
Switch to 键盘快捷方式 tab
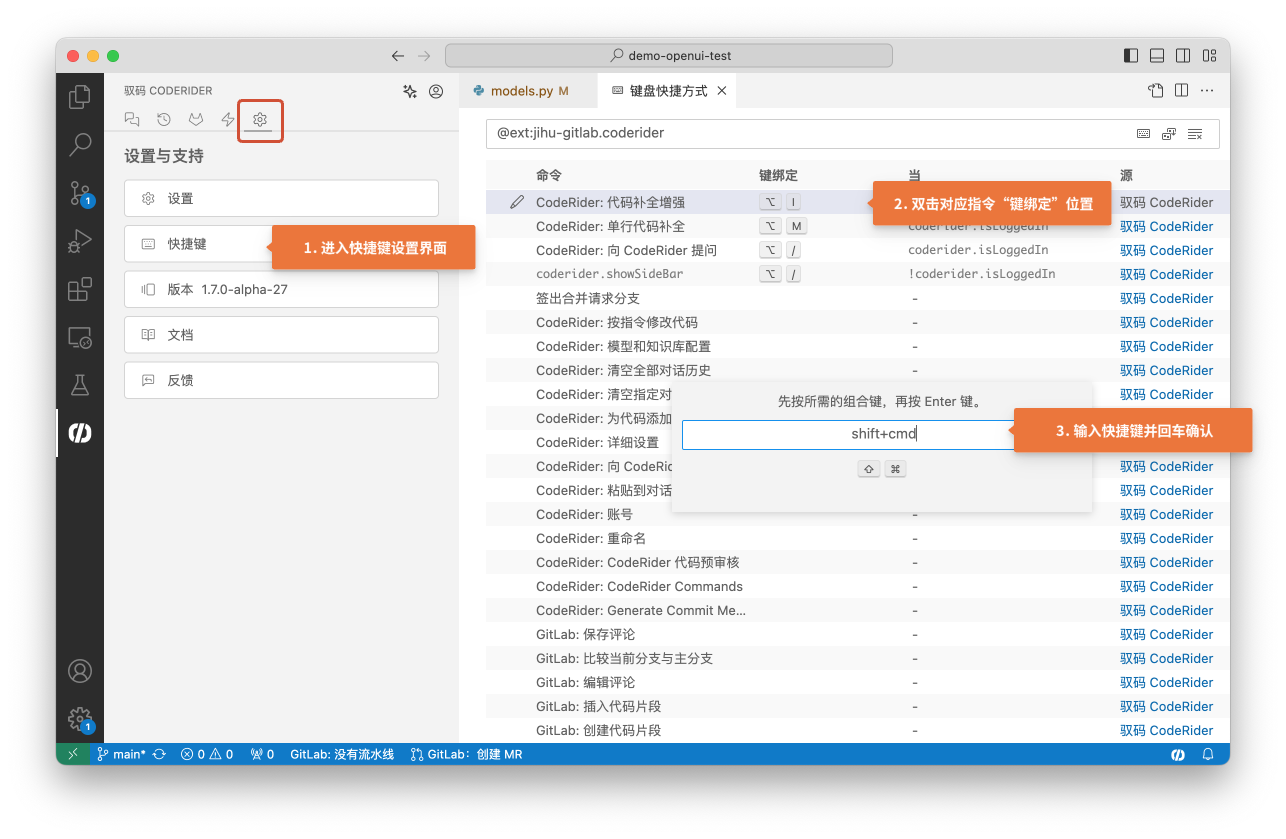coord(668,91)
